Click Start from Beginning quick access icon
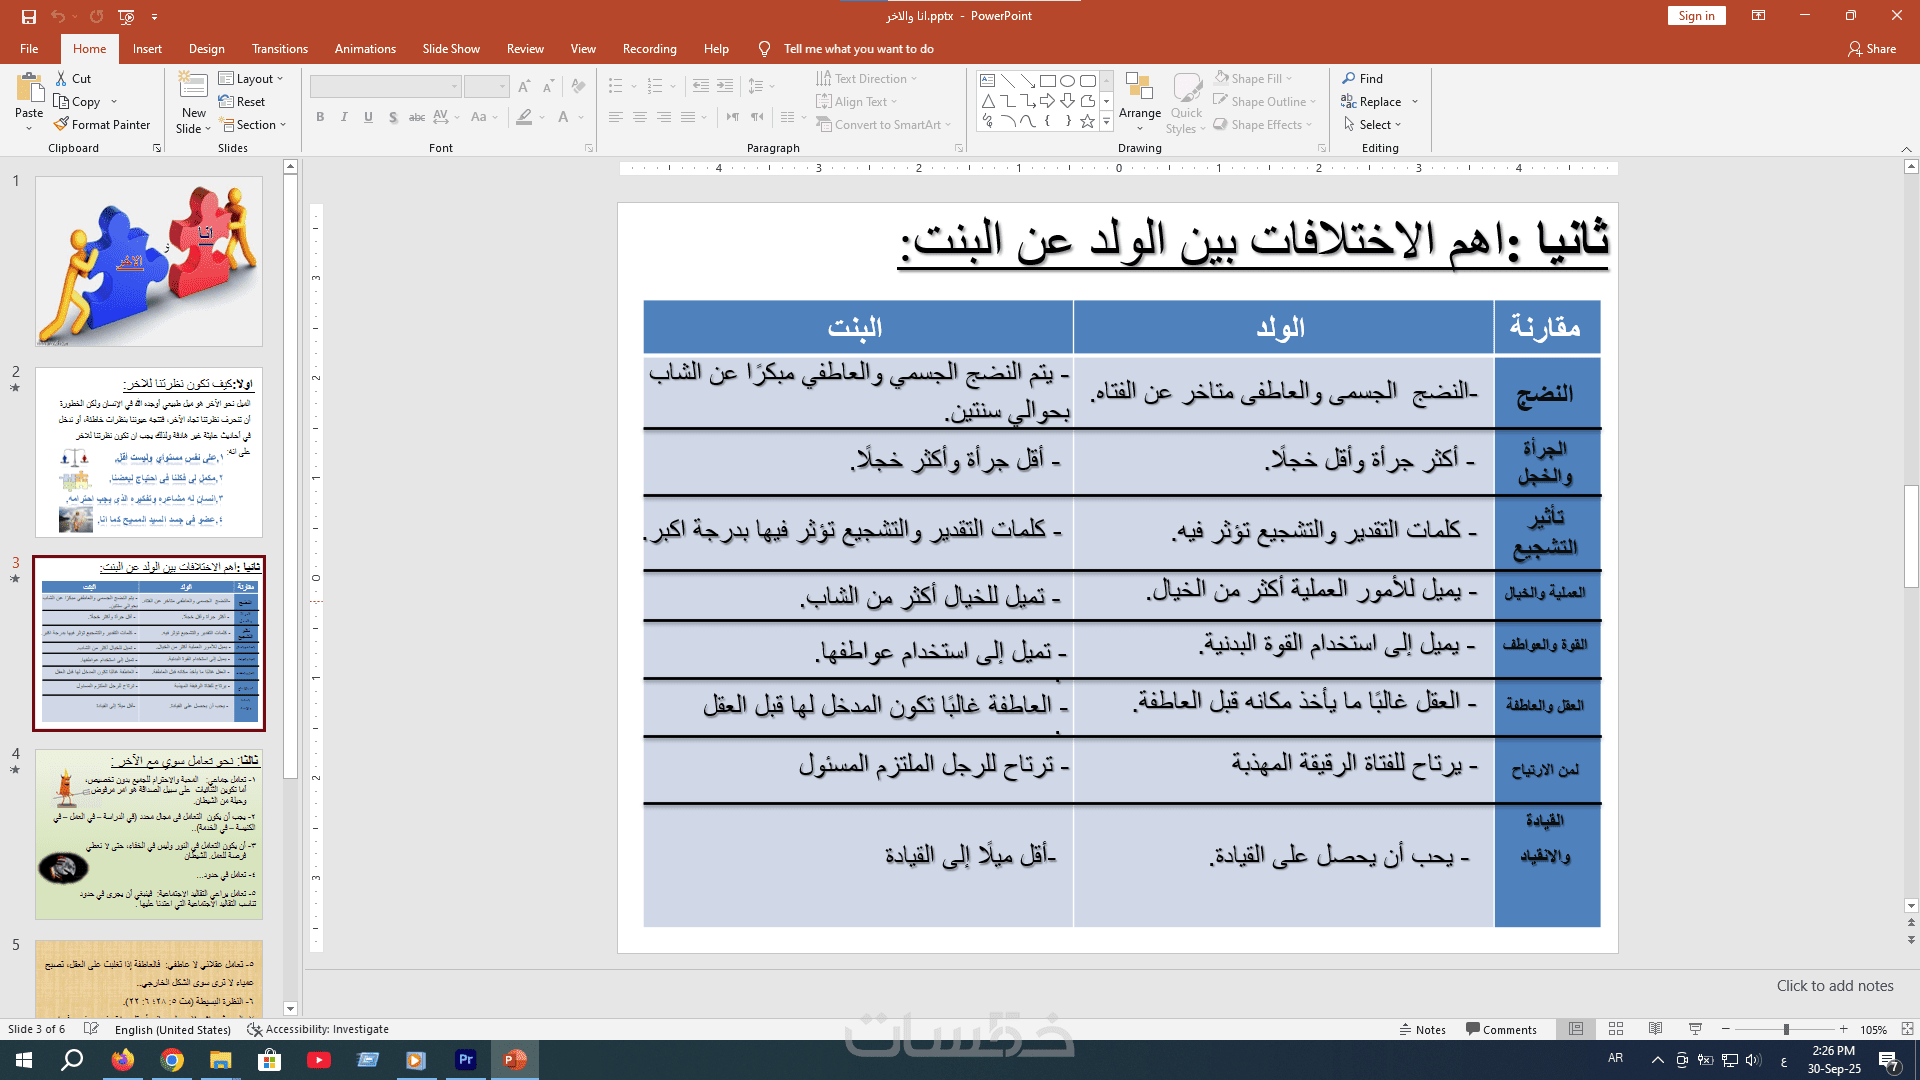Screen dimensions: 1920x1080 click(x=126, y=16)
